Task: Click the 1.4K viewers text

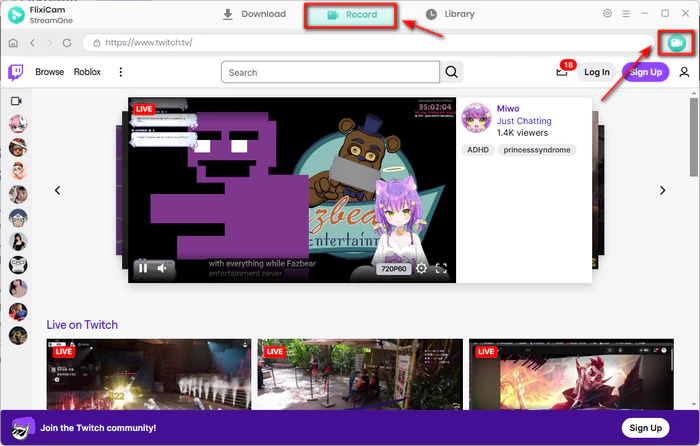Action: point(522,133)
